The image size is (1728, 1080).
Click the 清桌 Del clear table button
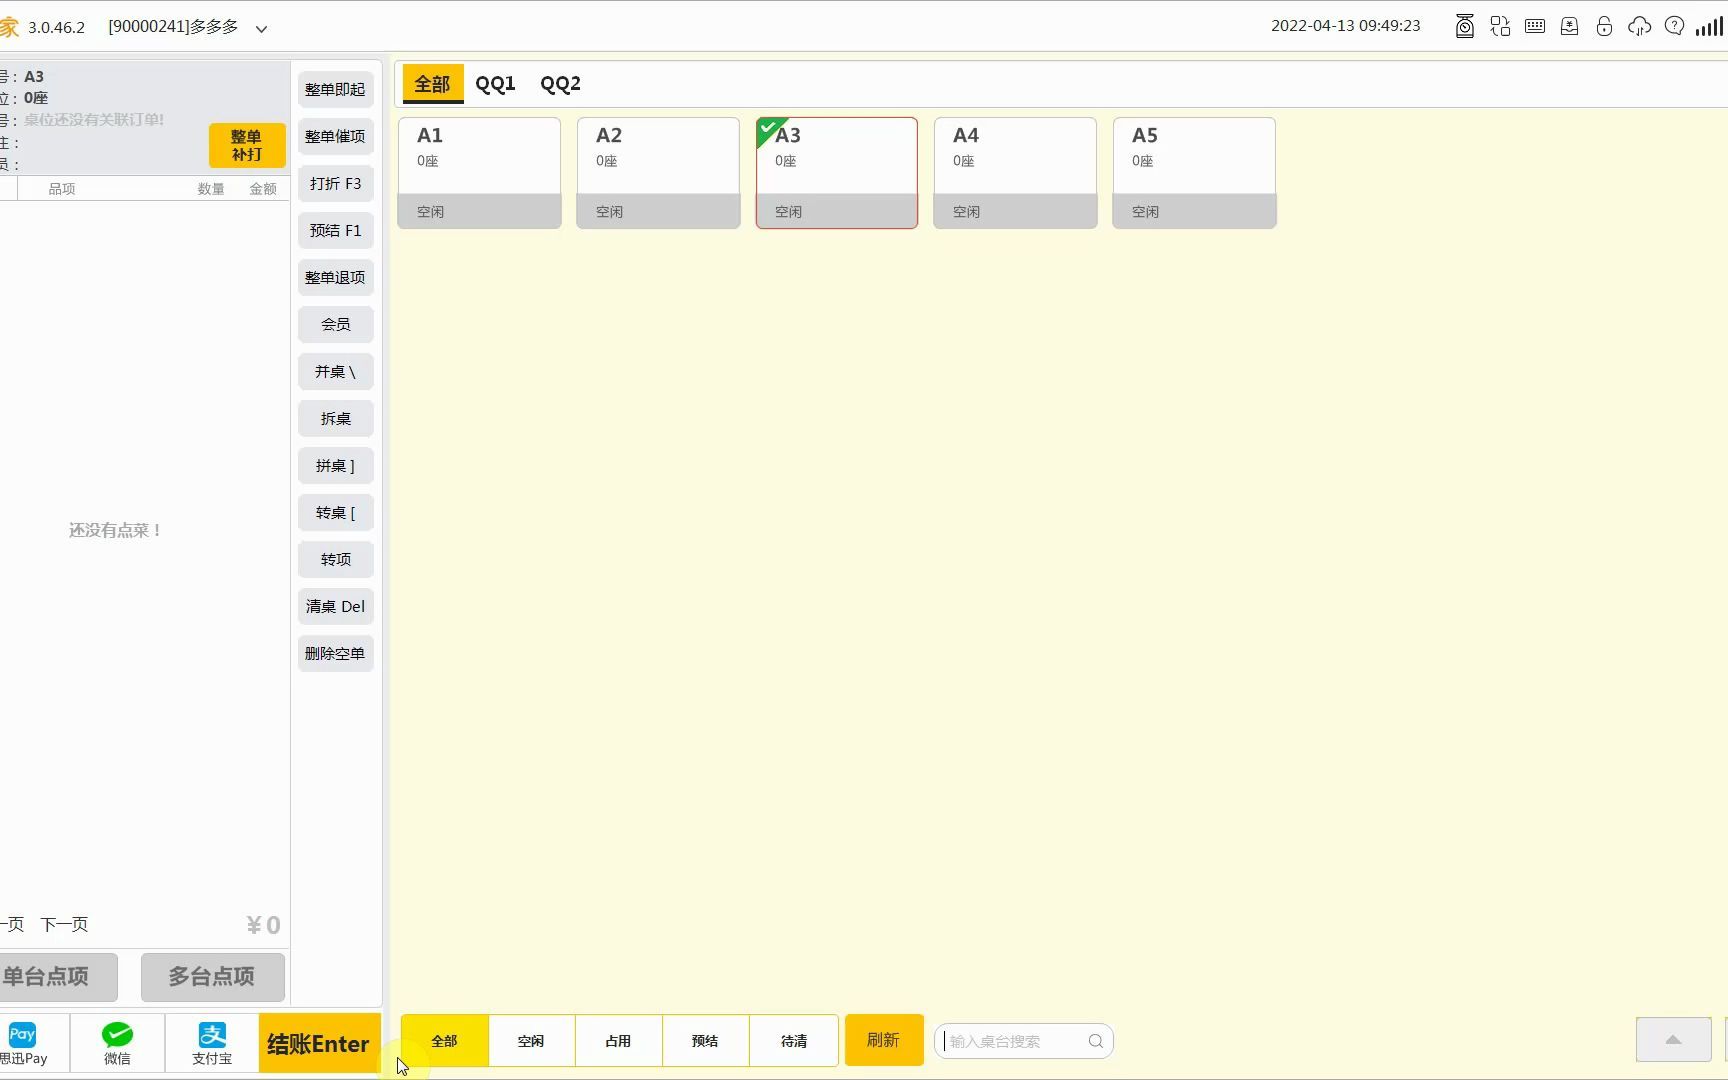(336, 606)
